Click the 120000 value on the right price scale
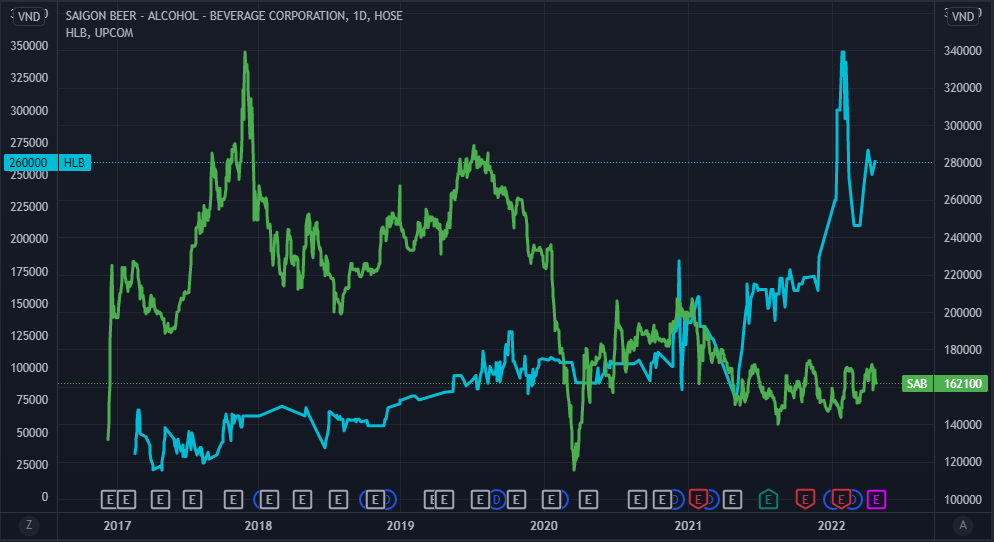994x542 pixels. pyautogui.click(x=962, y=462)
